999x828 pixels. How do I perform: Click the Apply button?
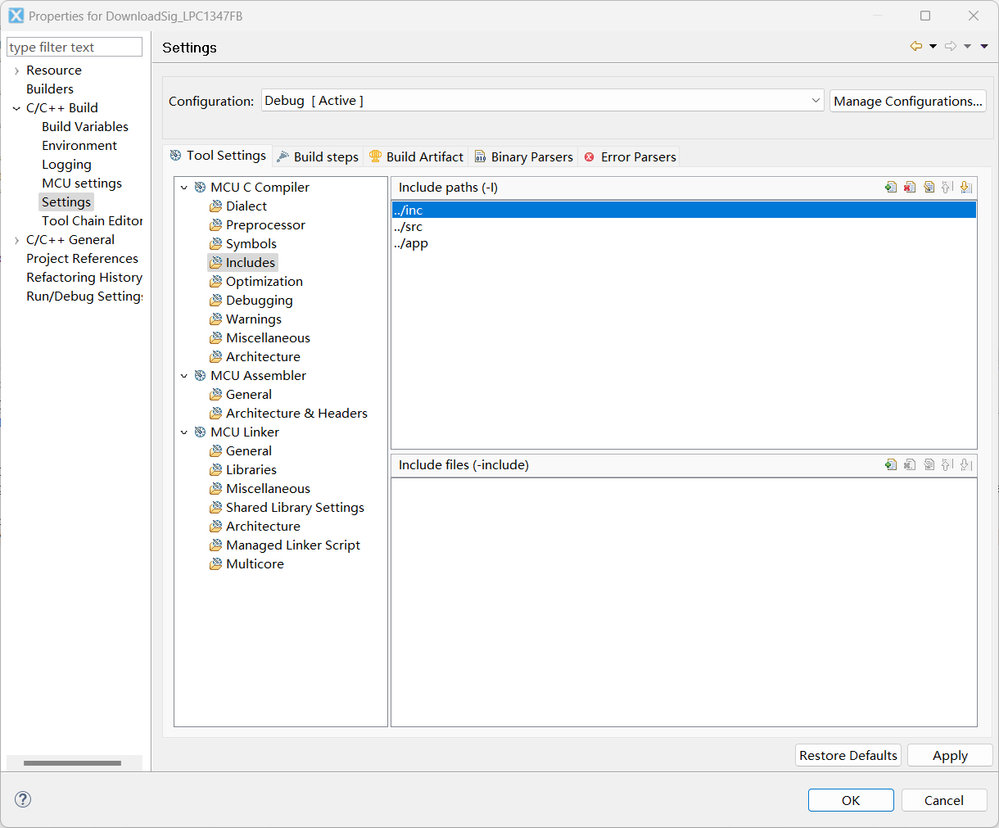point(950,755)
